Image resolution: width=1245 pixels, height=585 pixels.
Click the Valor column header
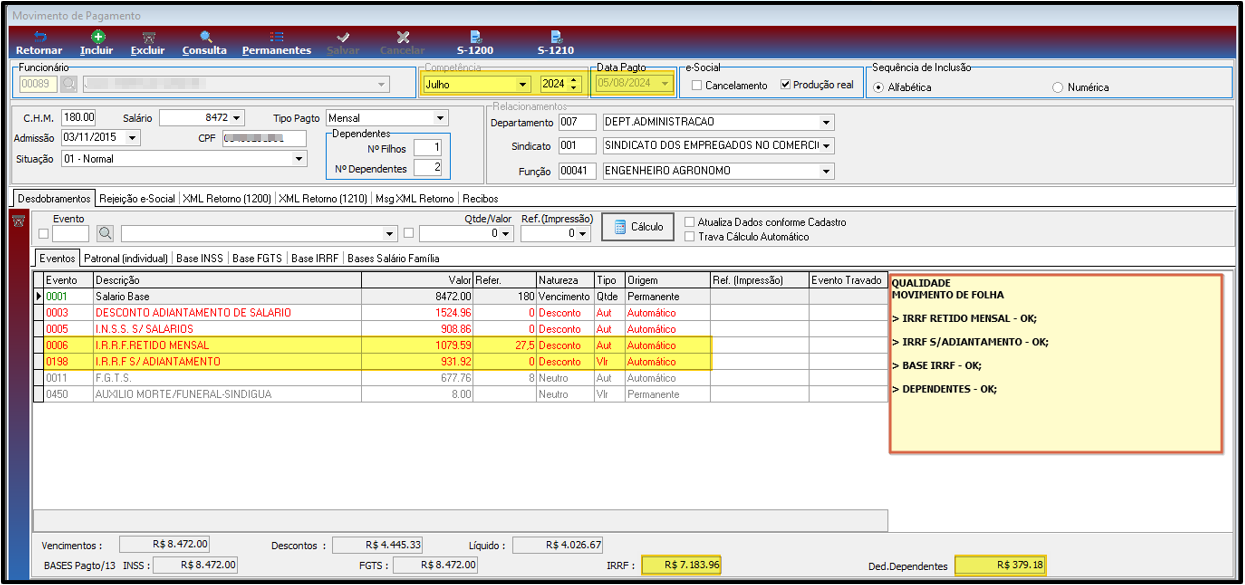click(x=417, y=281)
